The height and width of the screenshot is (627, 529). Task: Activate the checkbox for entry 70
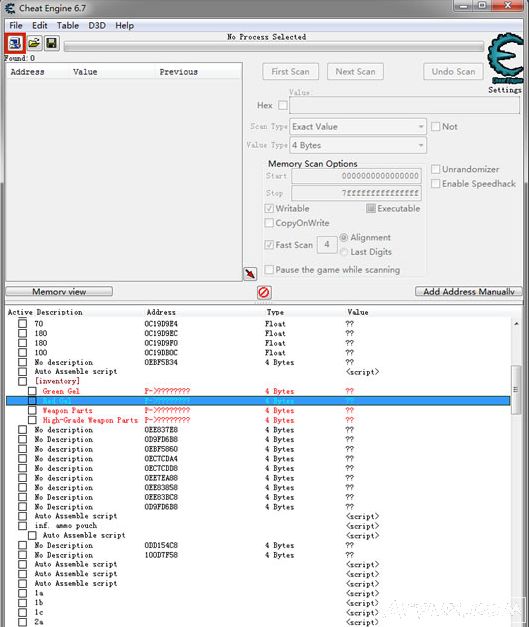(23, 323)
